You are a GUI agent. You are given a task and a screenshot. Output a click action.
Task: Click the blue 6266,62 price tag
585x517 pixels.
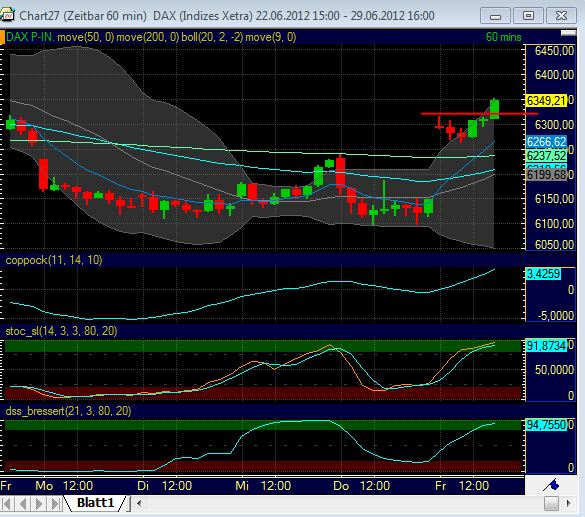[546, 142]
